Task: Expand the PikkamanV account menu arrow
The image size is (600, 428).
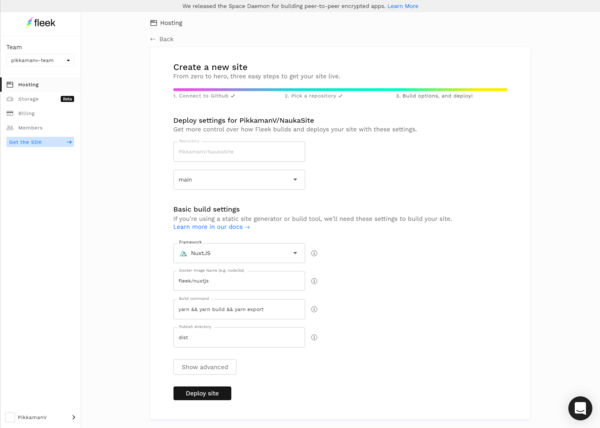Action: [73, 417]
